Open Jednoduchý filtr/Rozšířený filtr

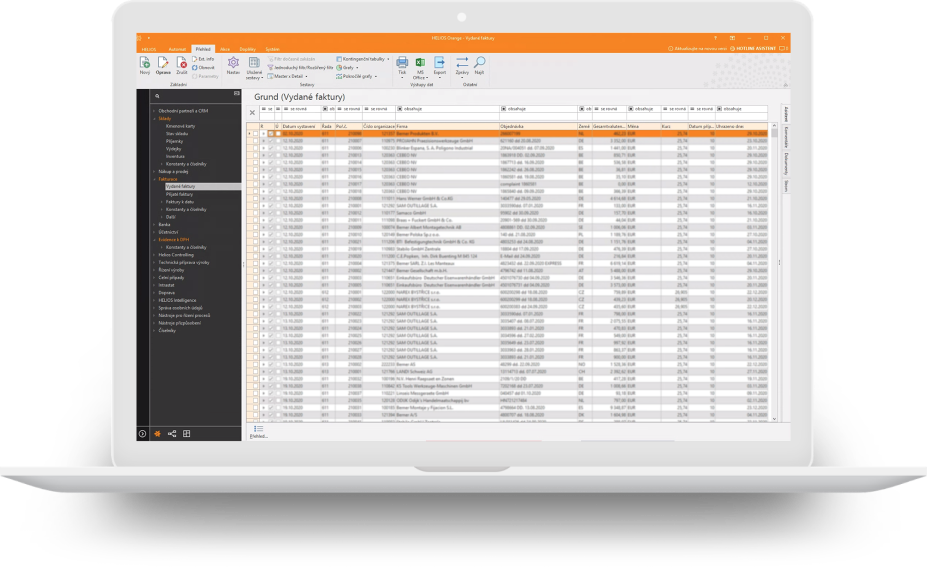300,67
